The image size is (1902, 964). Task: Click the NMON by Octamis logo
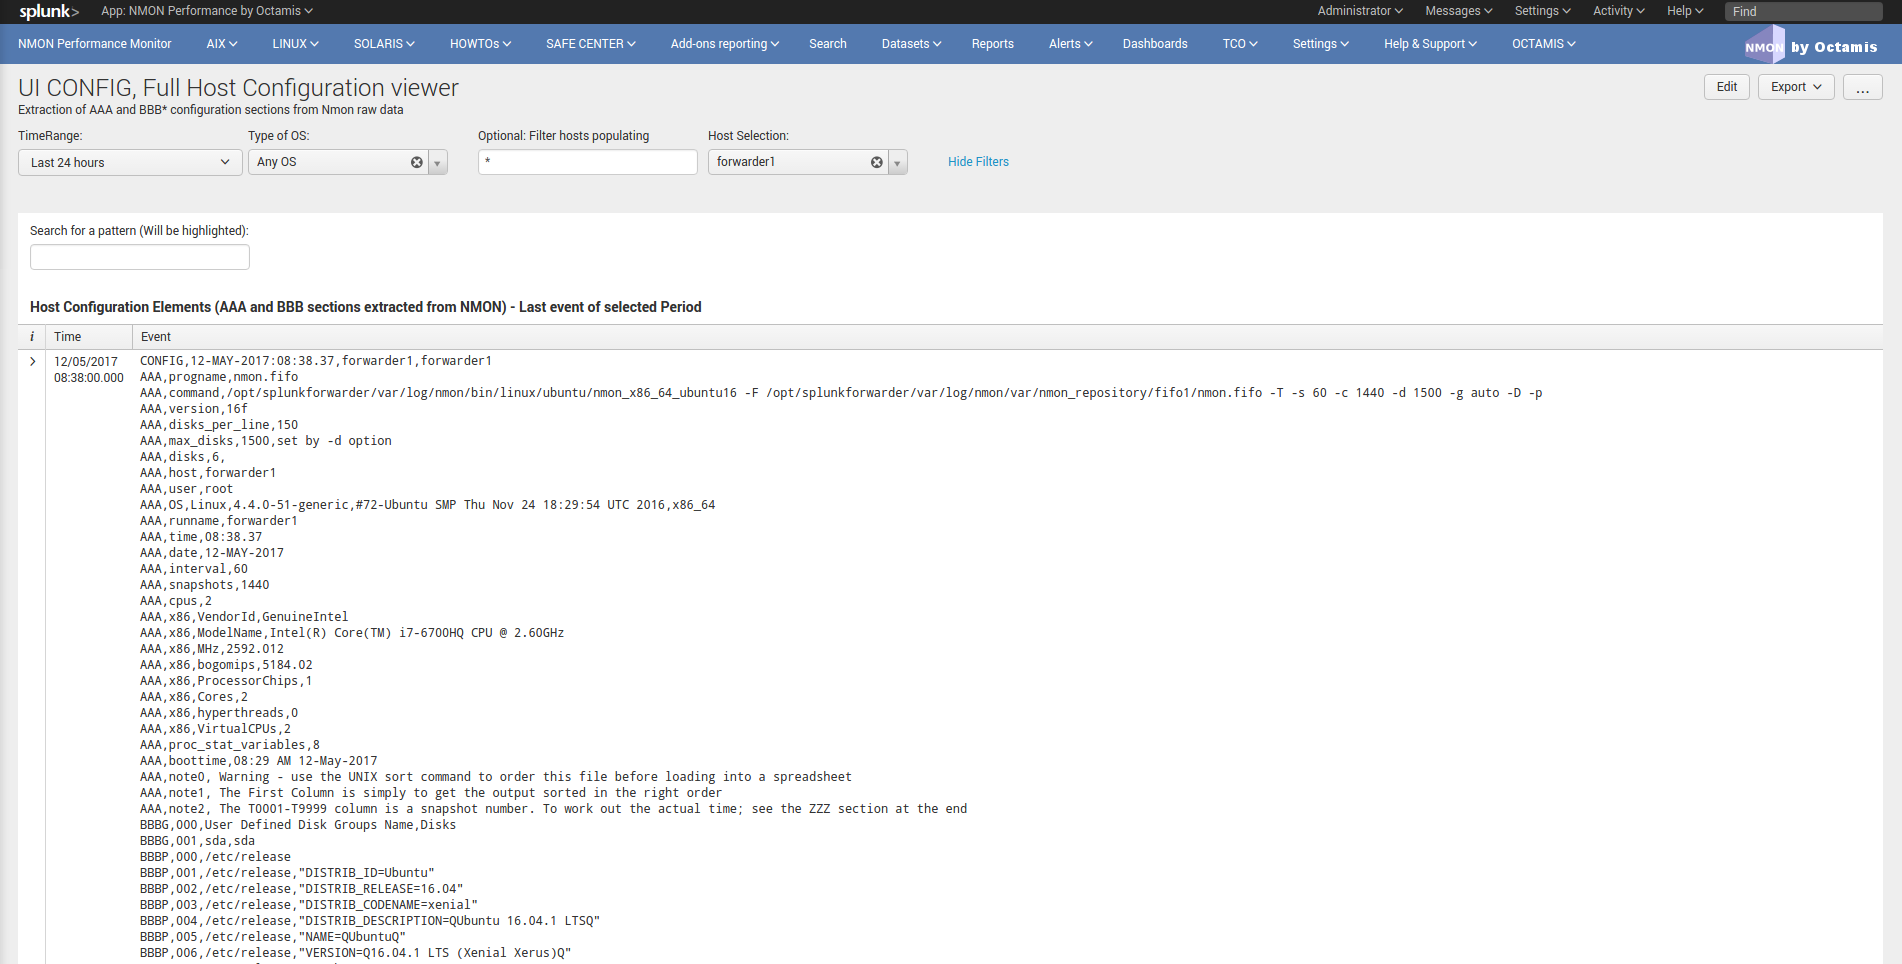[x=1810, y=46]
